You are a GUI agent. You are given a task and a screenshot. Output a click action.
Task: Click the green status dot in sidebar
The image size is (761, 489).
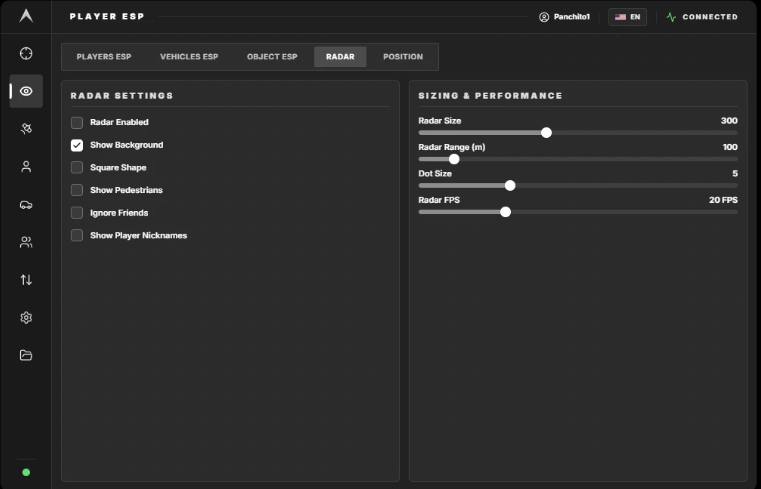tap(26, 472)
